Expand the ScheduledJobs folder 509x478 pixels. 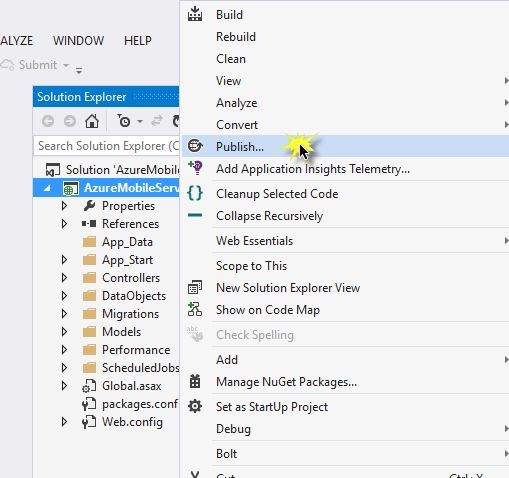pos(64,368)
